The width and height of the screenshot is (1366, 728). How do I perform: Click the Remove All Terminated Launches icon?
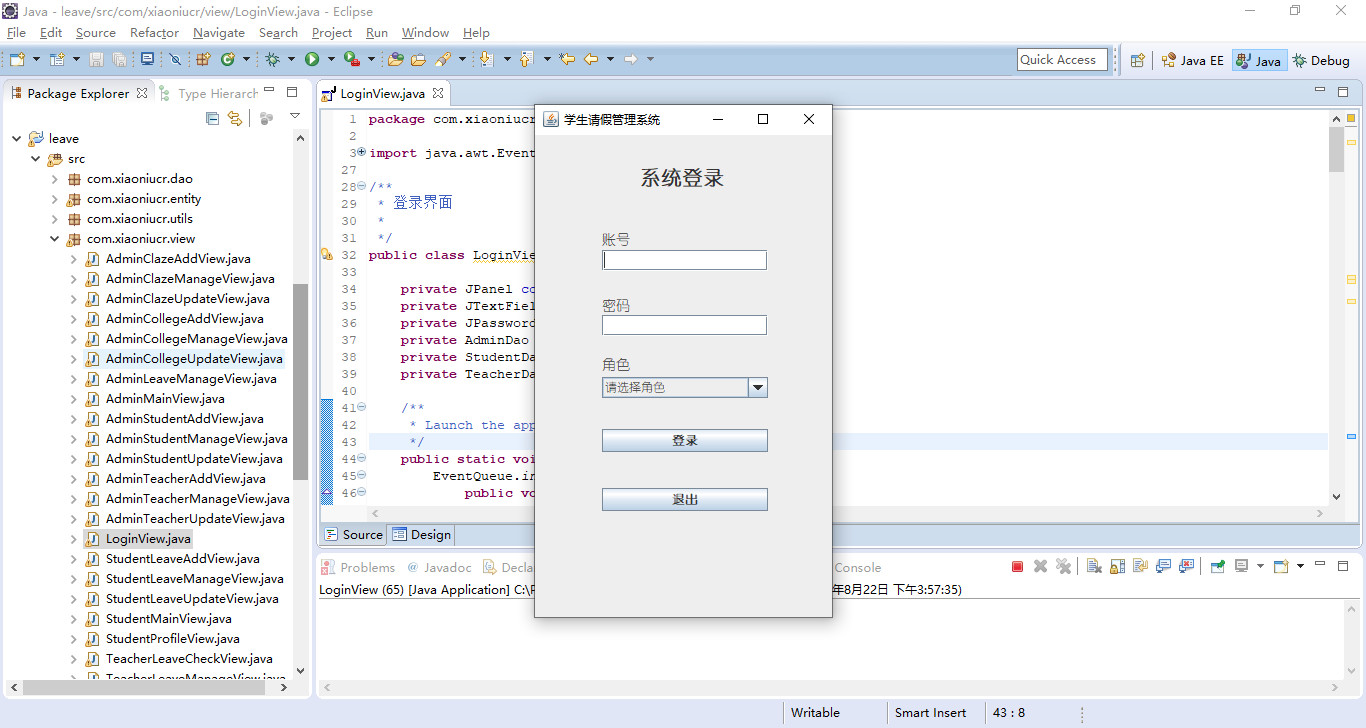1064,566
